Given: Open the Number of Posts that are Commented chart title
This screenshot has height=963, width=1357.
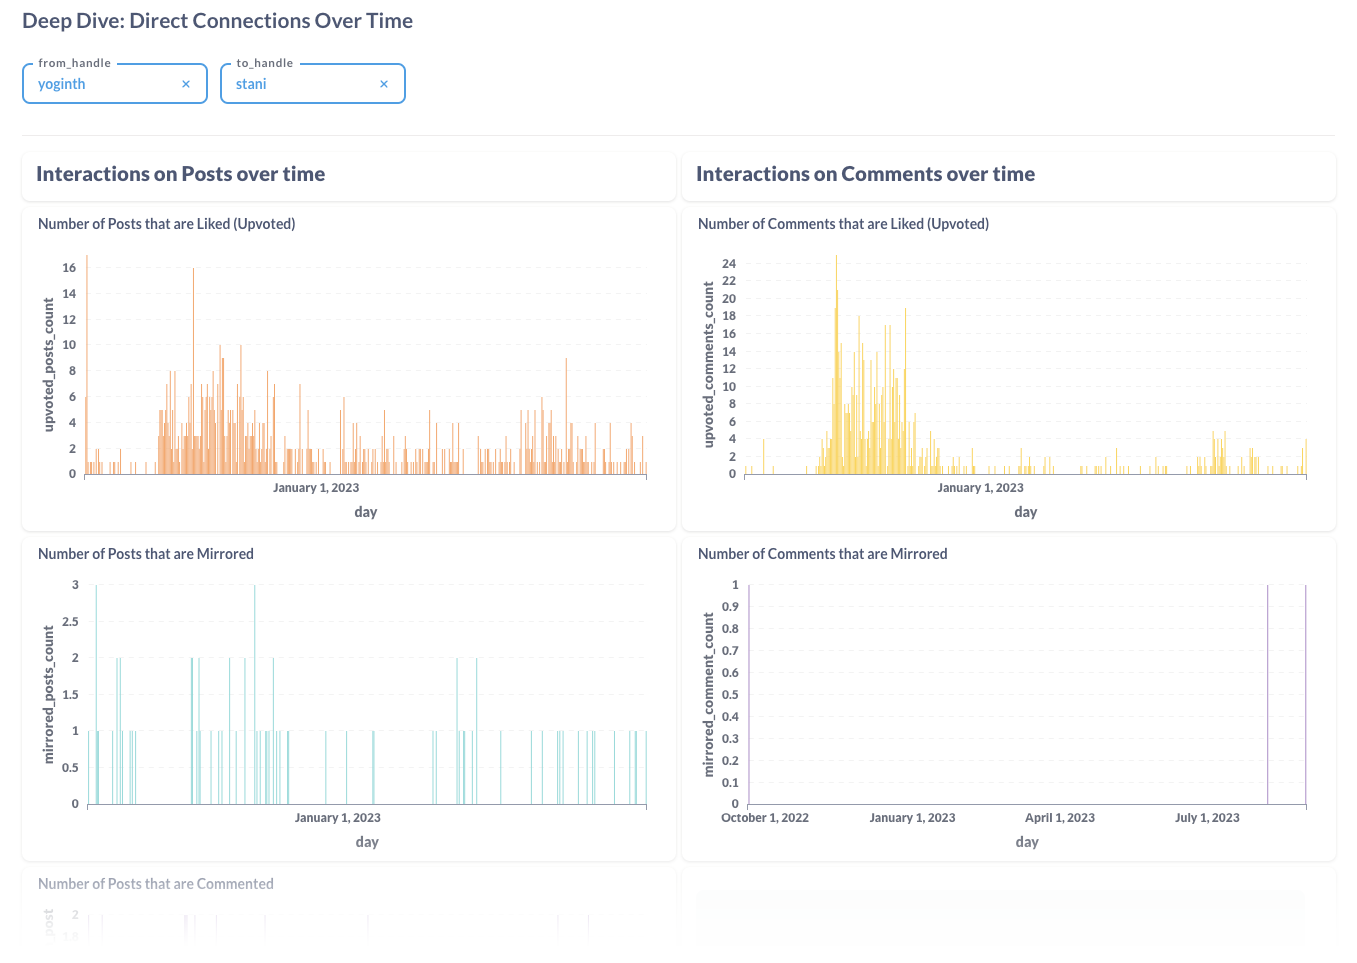Looking at the screenshot, I should 156,884.
